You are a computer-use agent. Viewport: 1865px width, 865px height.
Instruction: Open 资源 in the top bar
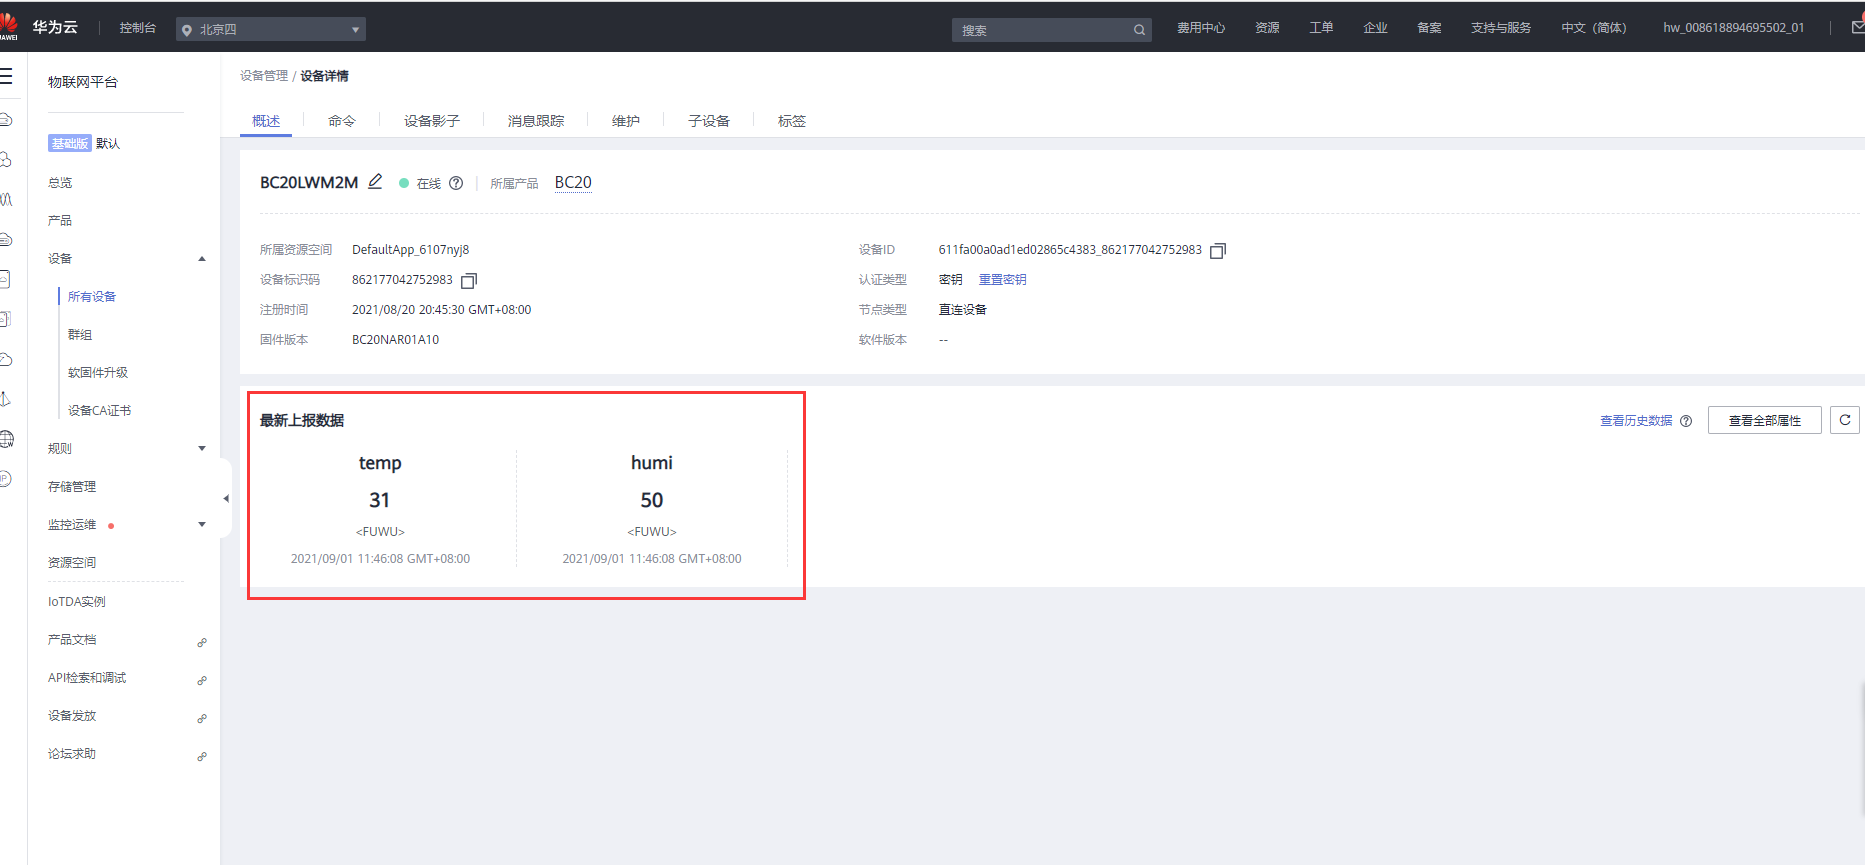pyautogui.click(x=1268, y=28)
